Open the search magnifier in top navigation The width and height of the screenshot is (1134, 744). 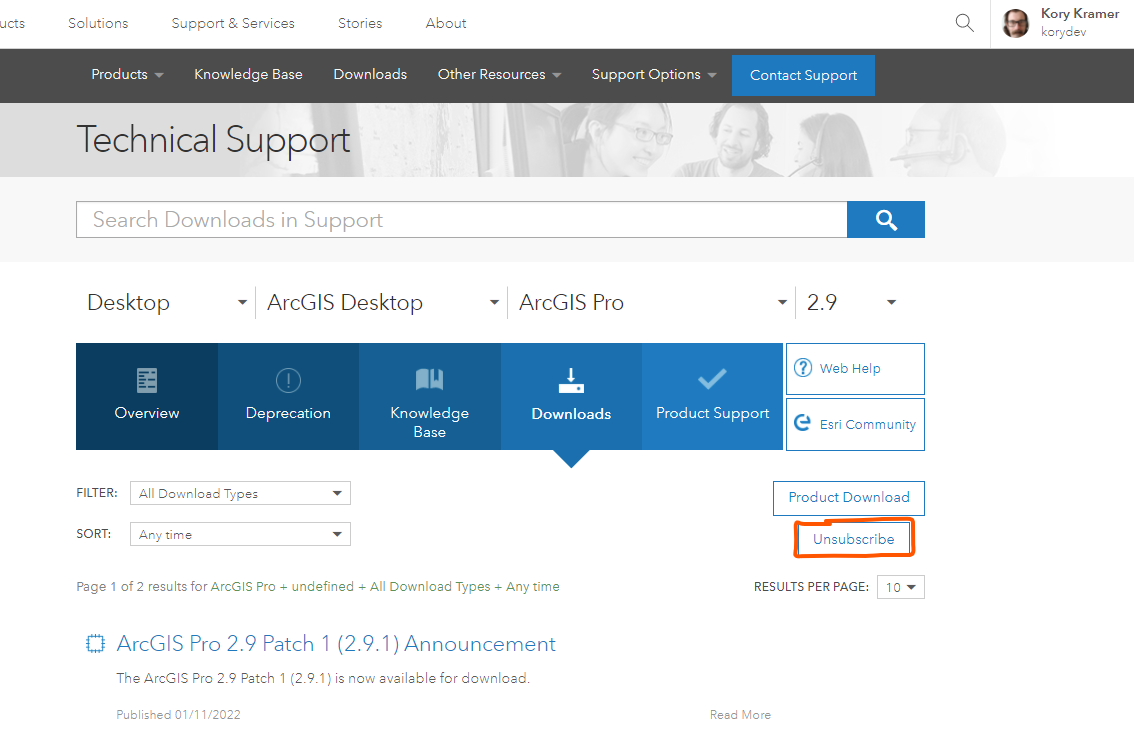(963, 22)
